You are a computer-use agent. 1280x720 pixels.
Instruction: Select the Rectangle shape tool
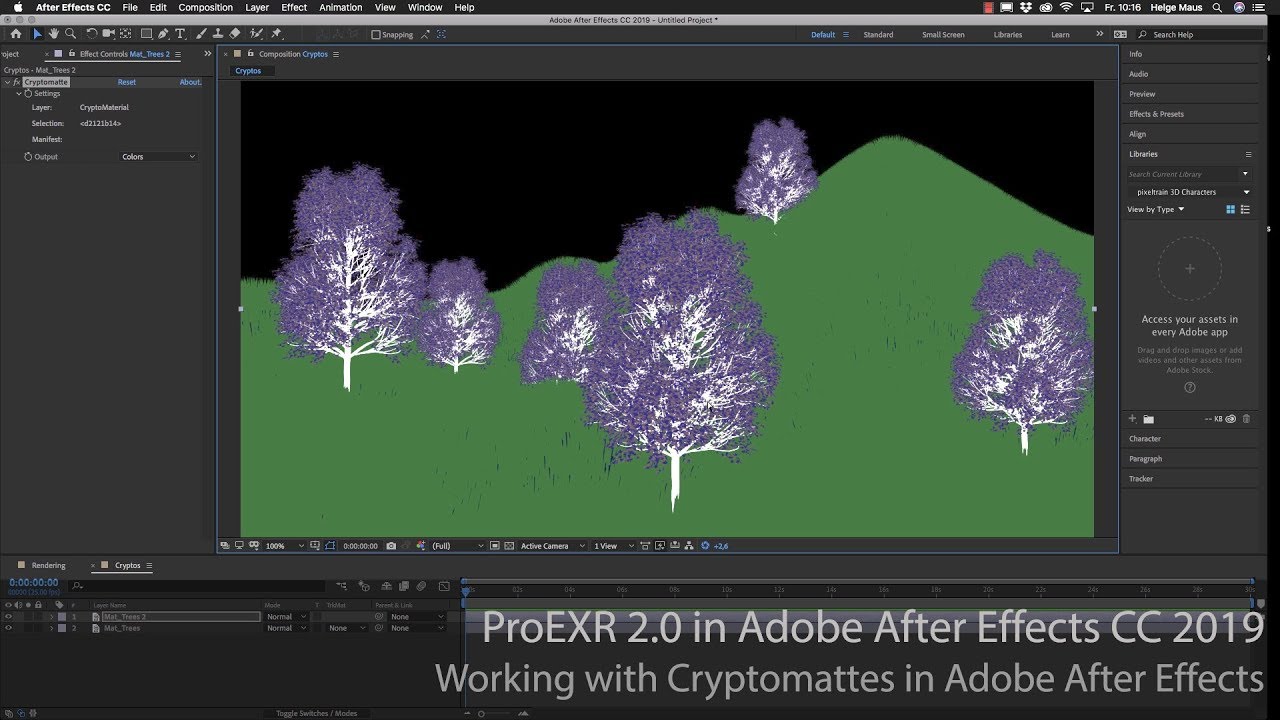coord(146,34)
